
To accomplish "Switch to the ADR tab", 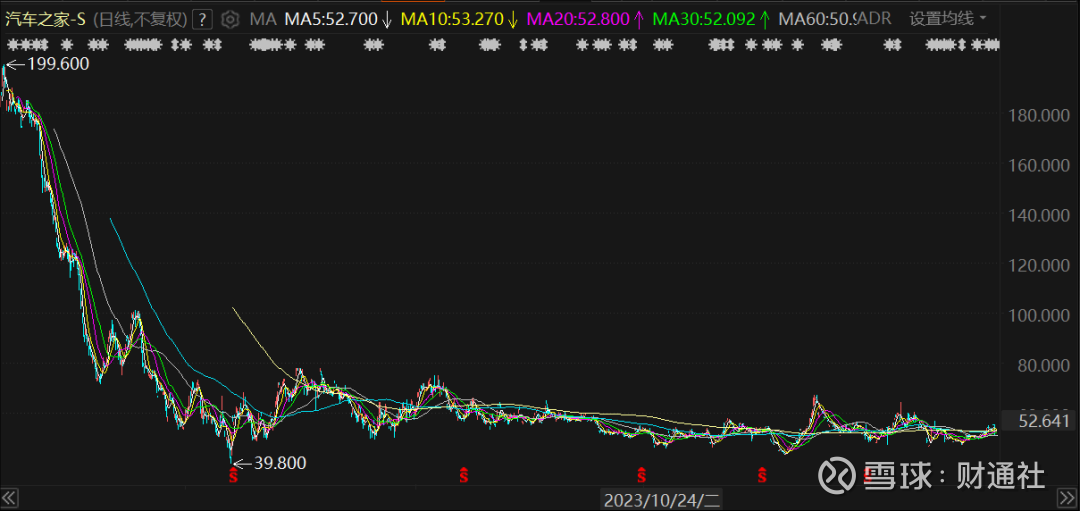I will [x=876, y=19].
